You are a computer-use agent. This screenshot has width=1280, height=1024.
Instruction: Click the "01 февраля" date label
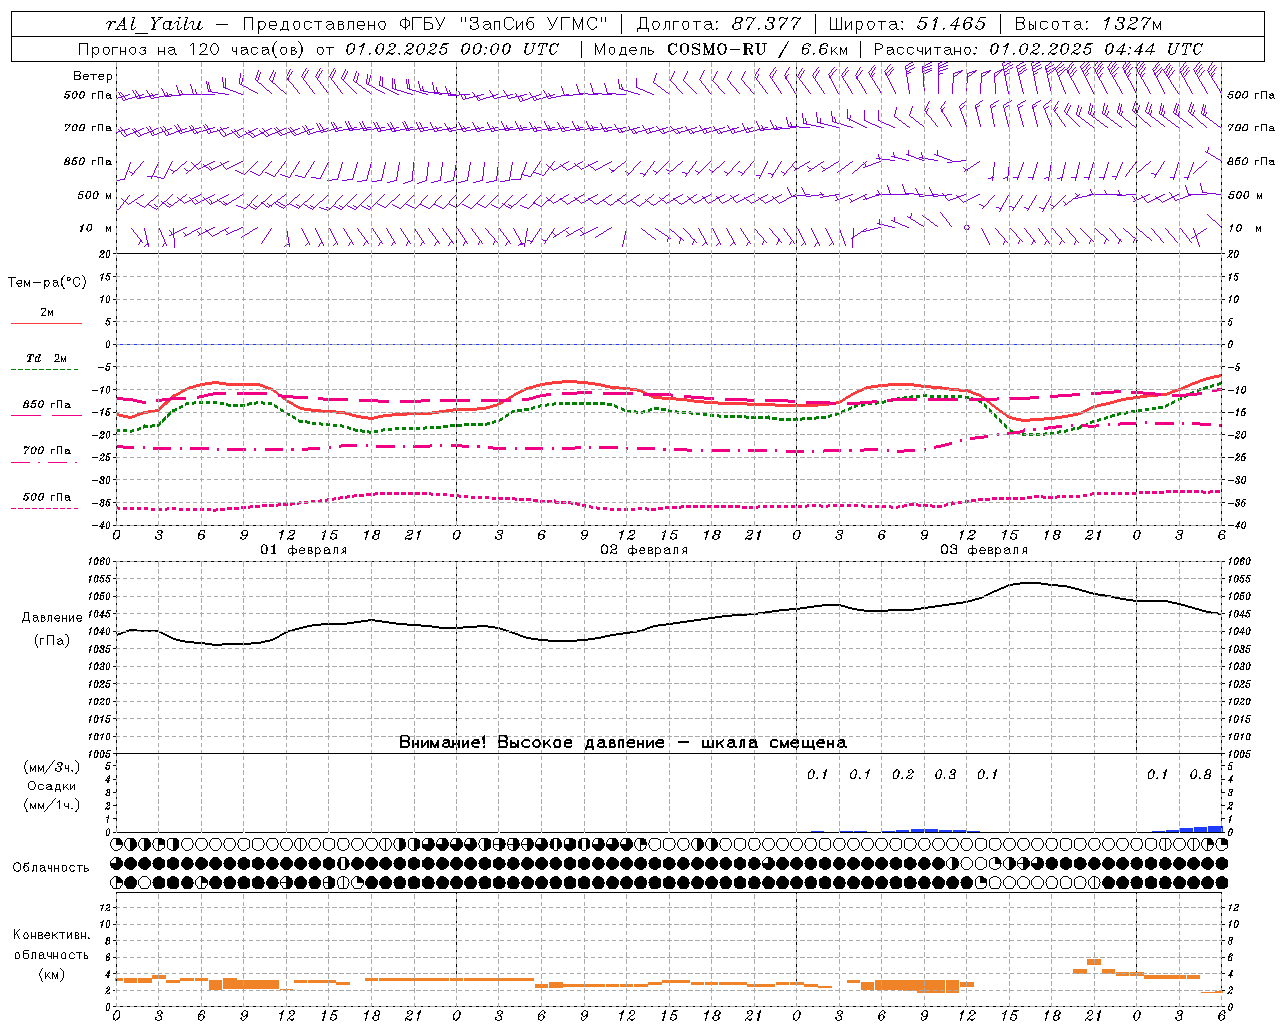click(304, 550)
